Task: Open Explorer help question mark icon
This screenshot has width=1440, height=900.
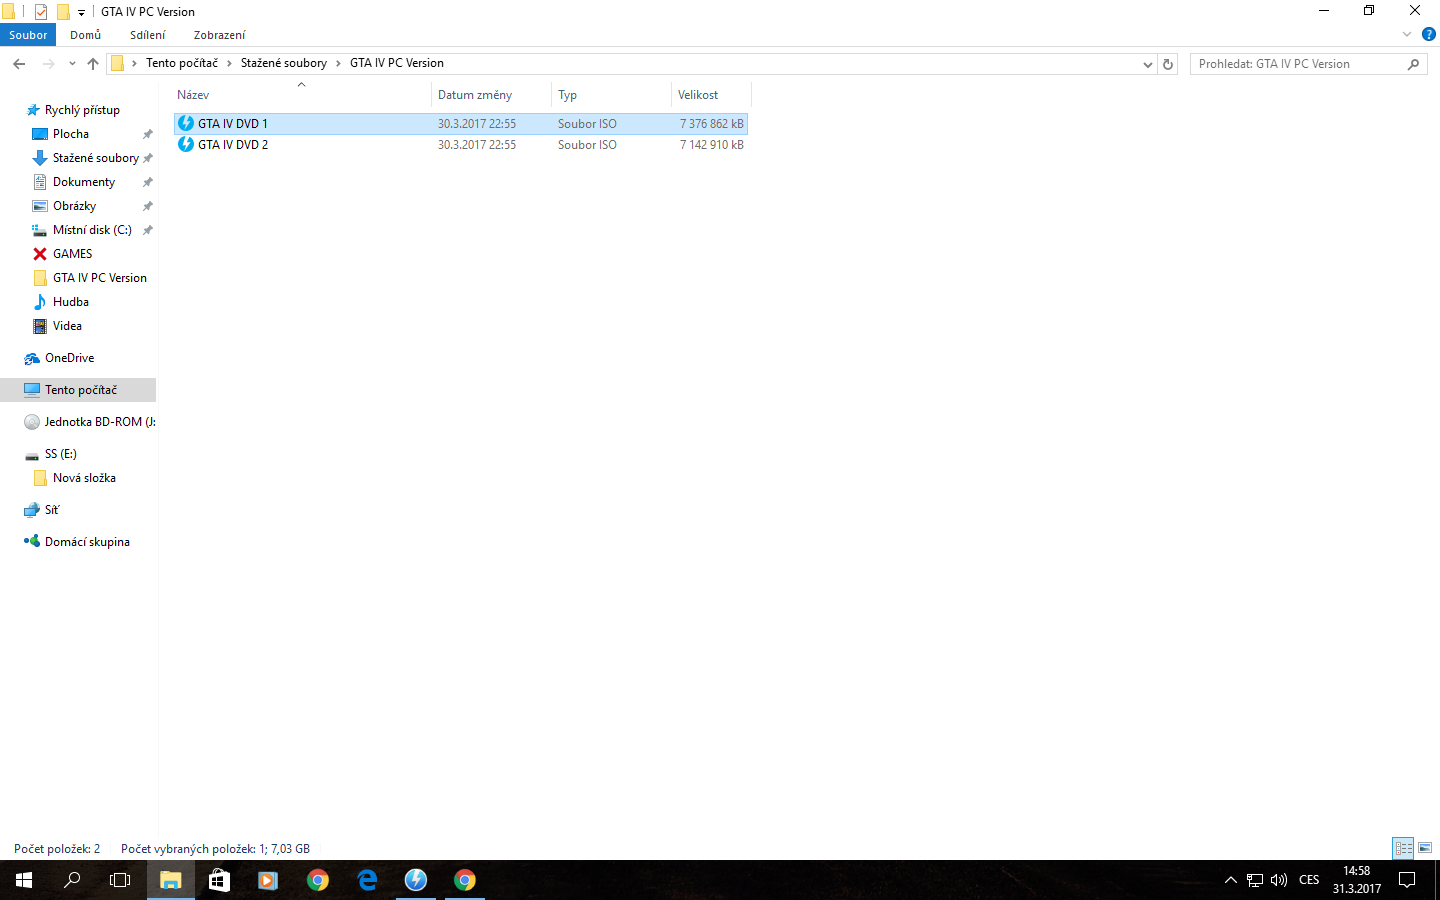Action: tap(1429, 34)
